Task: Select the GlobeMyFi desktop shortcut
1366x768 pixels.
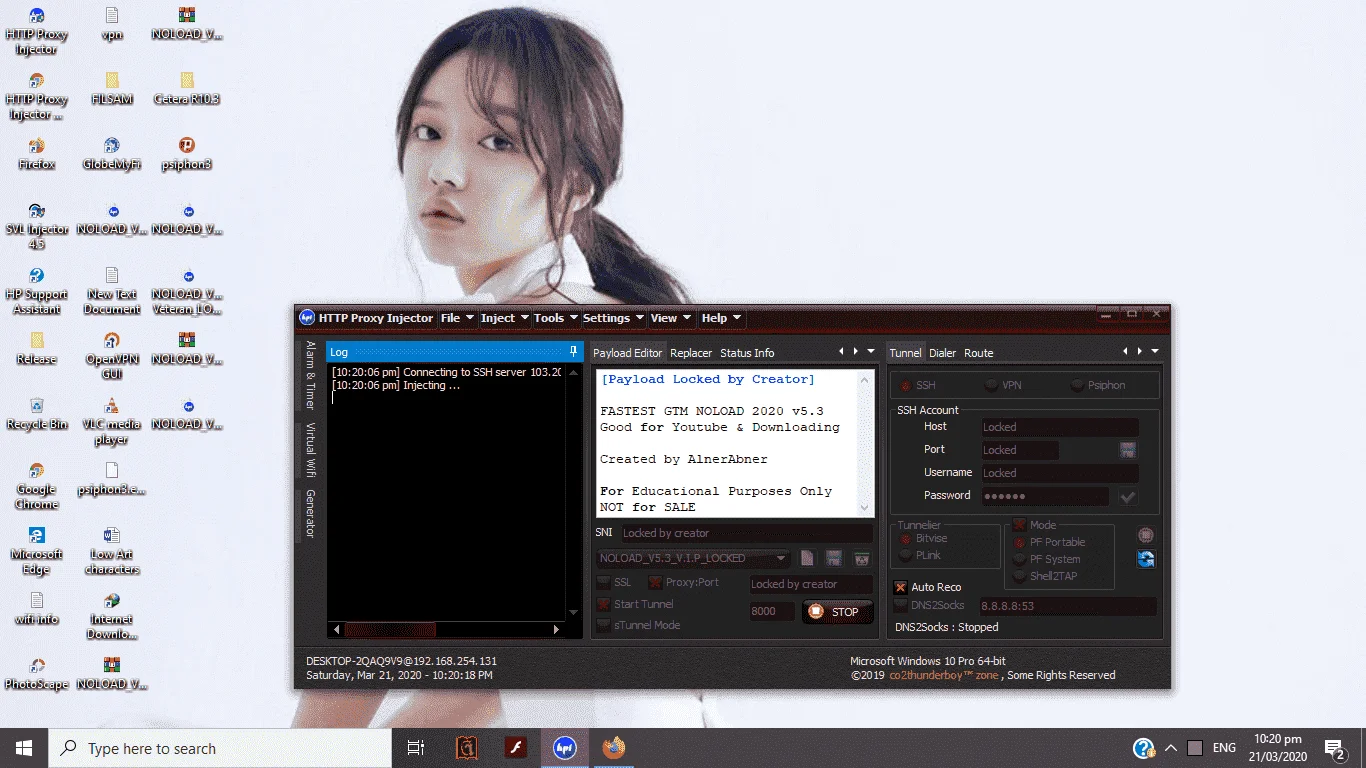Action: point(111,153)
